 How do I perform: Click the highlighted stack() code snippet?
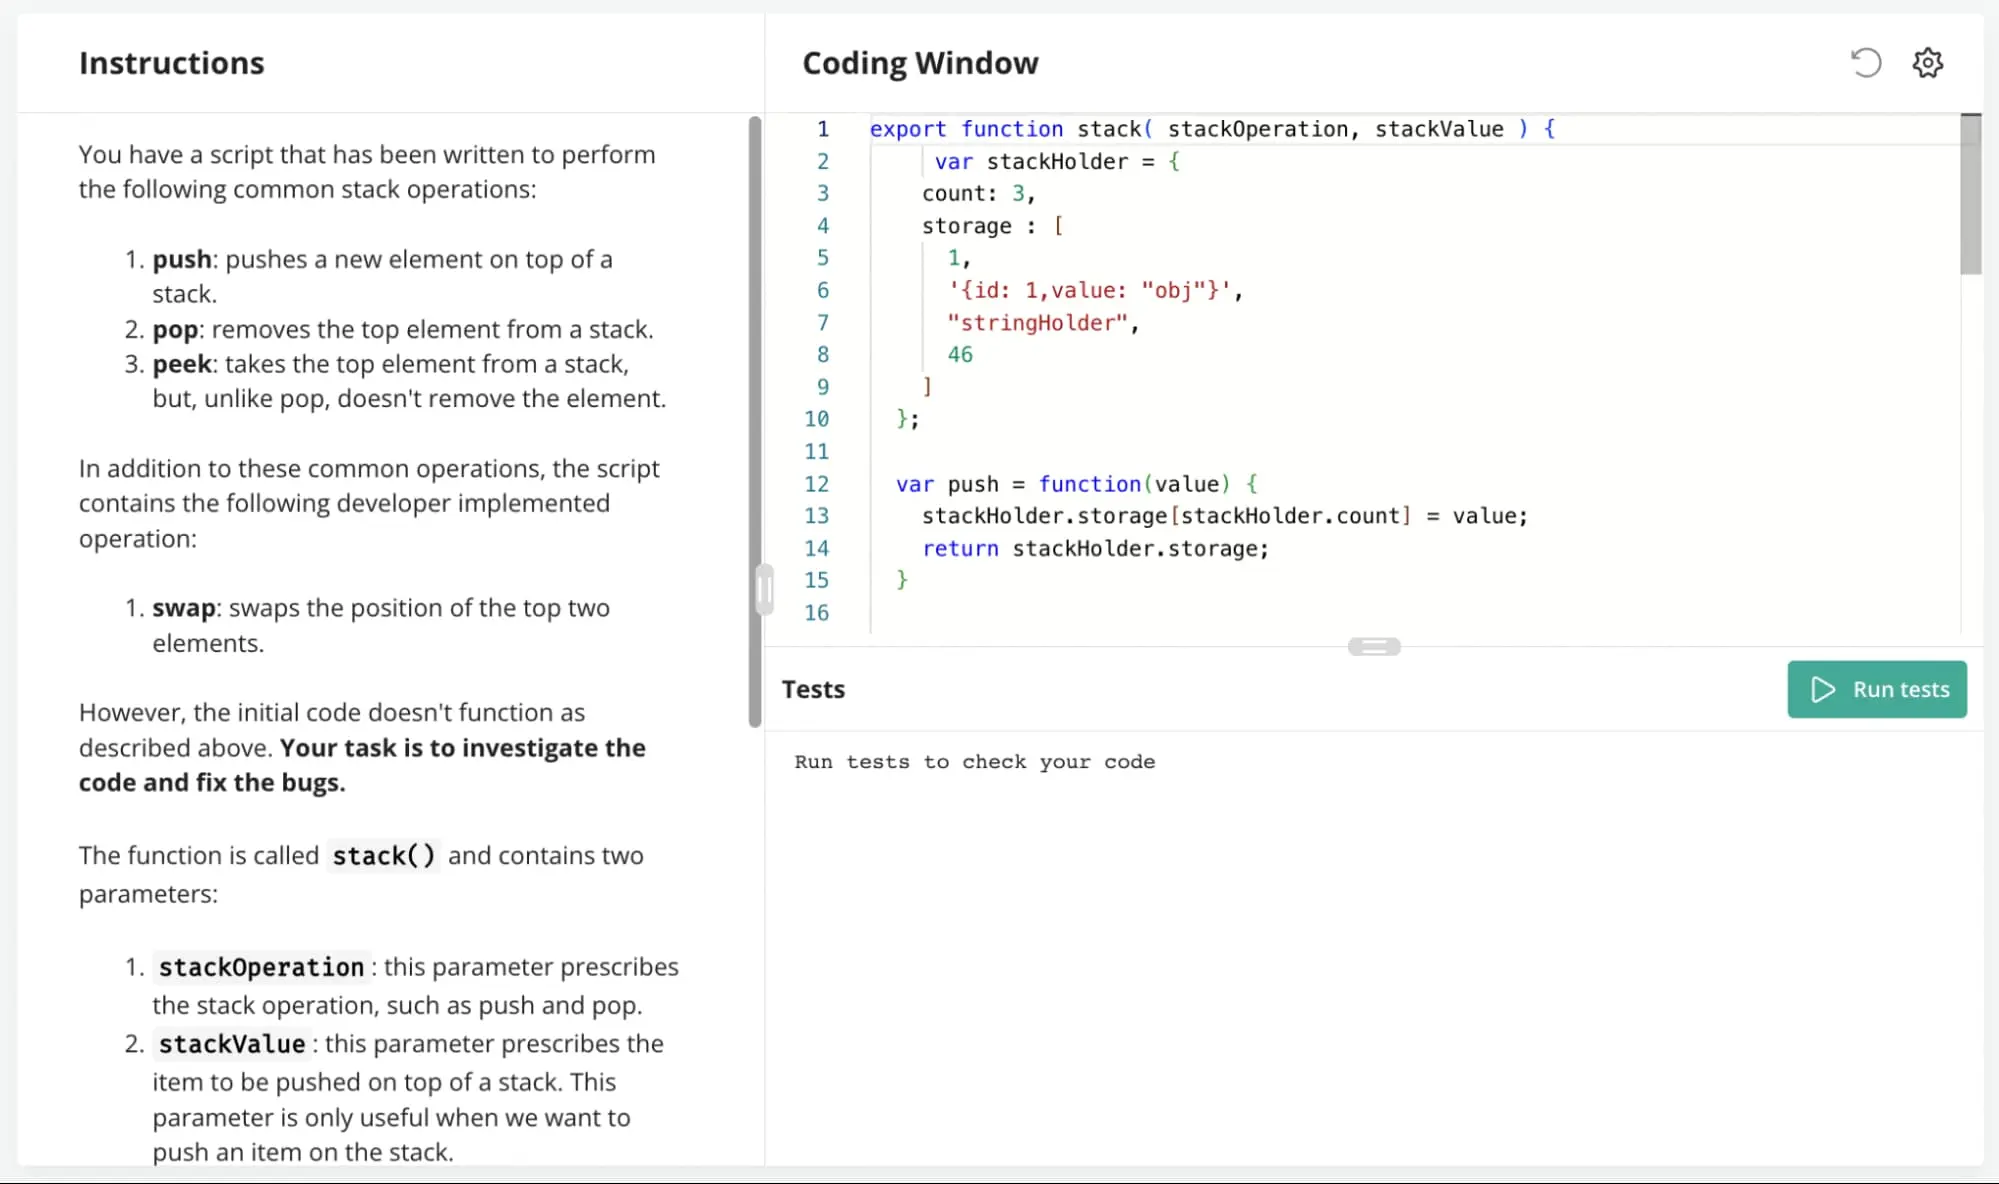pos(384,856)
